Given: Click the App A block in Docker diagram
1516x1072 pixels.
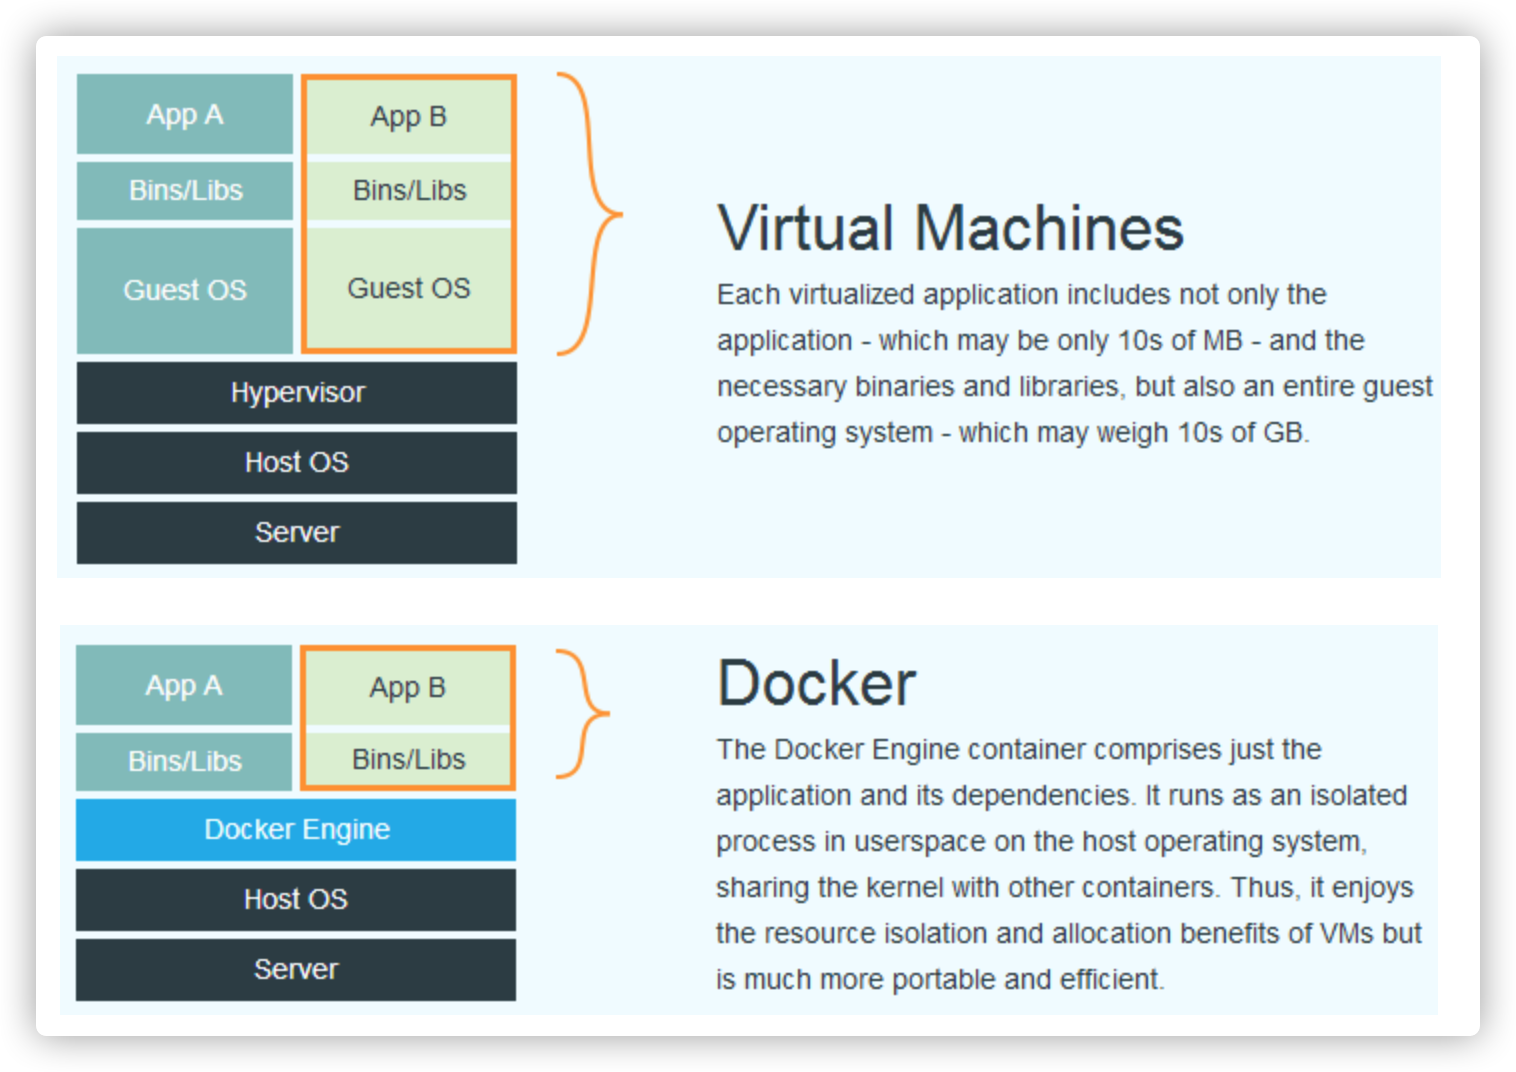Looking at the screenshot, I should coord(184,685).
